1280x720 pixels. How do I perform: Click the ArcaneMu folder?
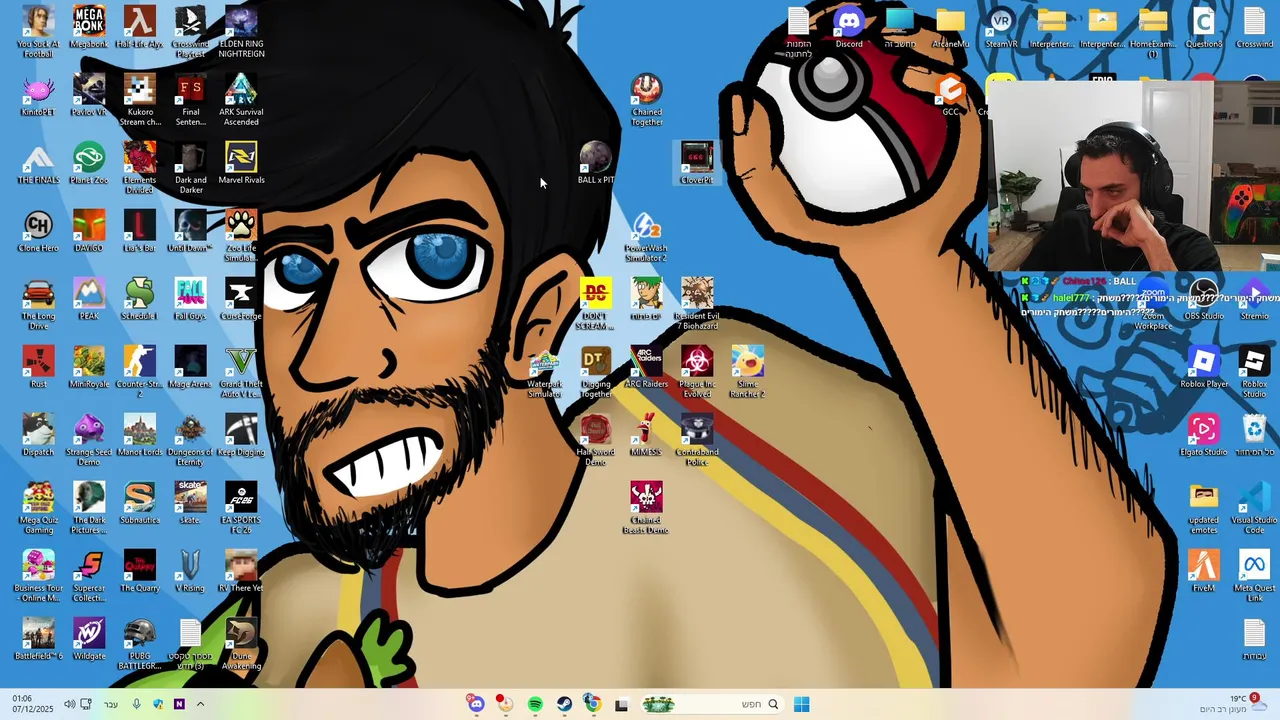point(950,27)
